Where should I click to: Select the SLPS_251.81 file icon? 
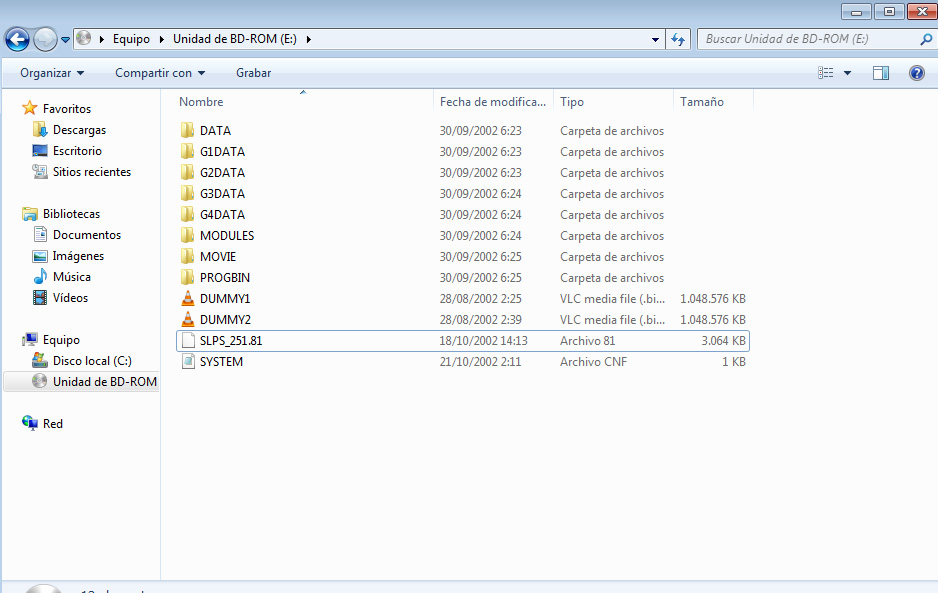pos(188,340)
